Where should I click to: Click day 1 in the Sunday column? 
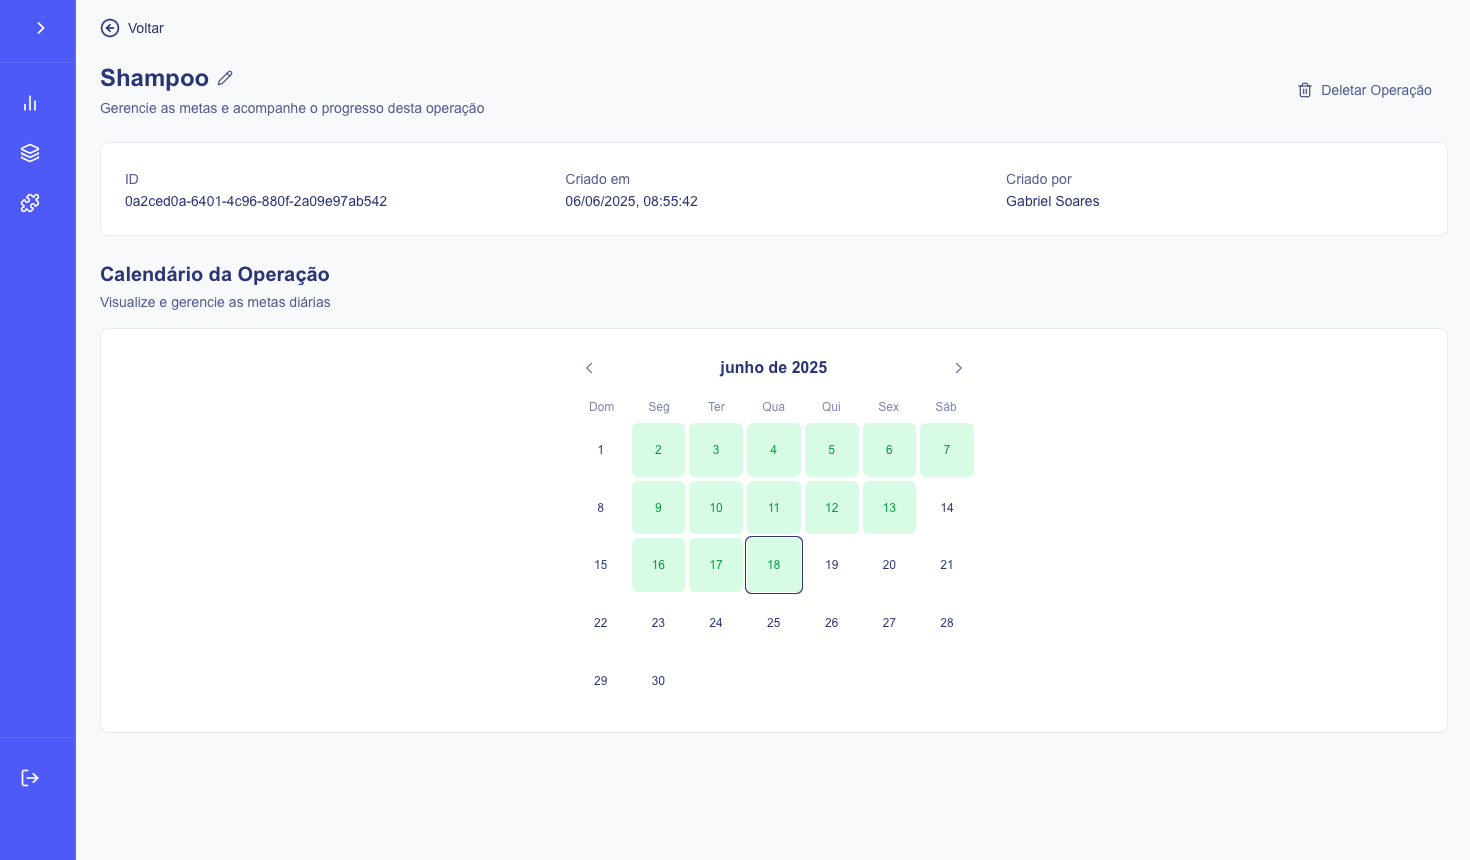click(x=600, y=450)
